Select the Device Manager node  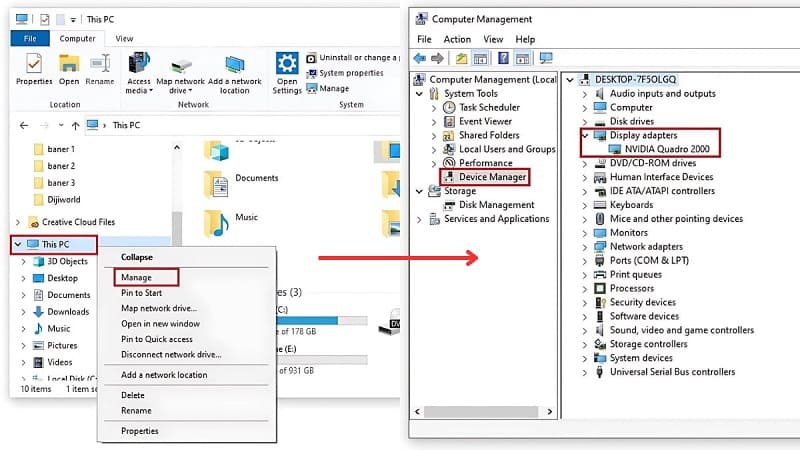coord(492,177)
